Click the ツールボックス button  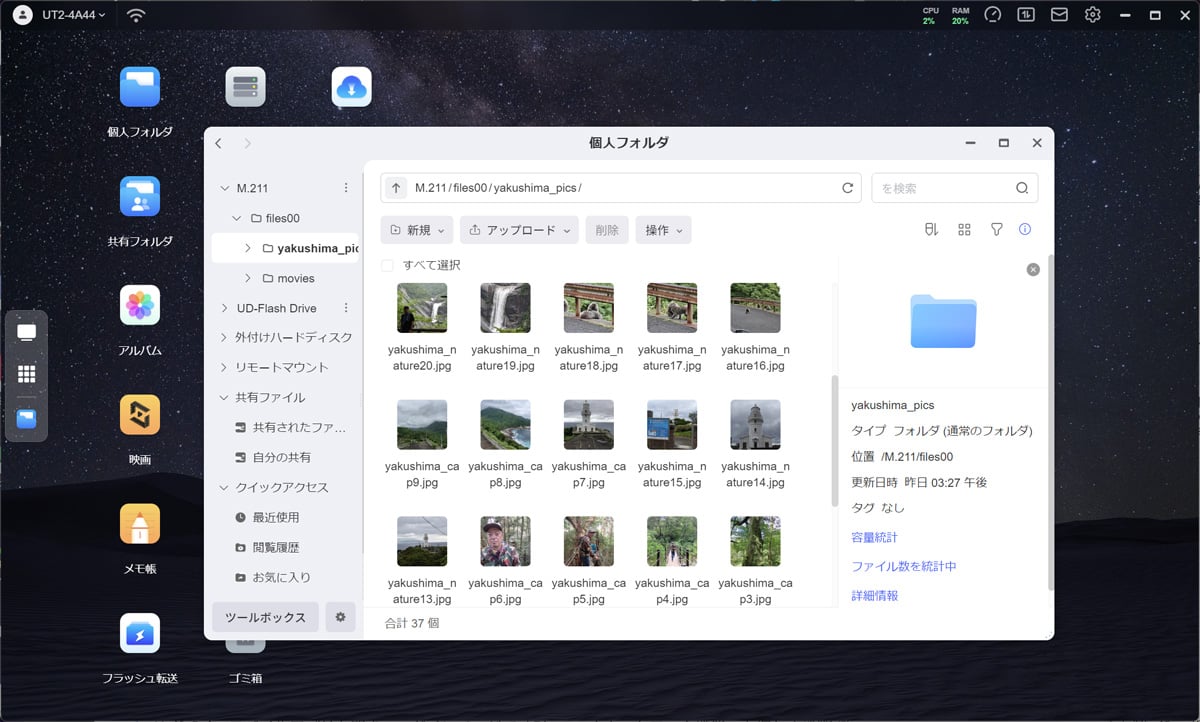coord(265,617)
